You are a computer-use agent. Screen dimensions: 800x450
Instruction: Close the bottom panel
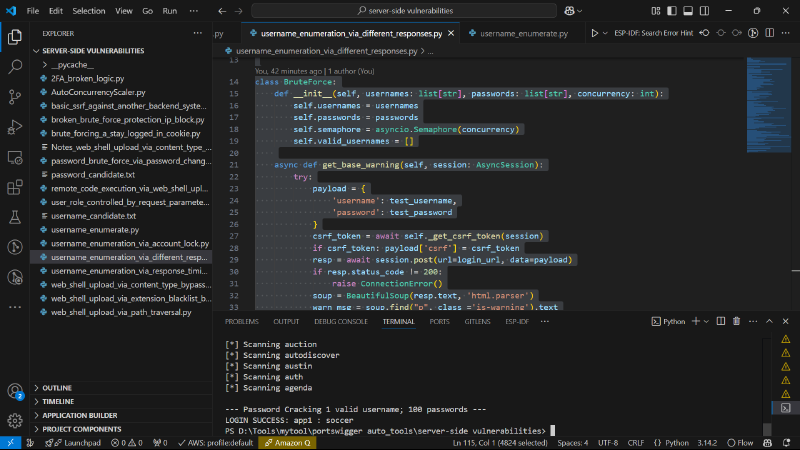(786, 321)
